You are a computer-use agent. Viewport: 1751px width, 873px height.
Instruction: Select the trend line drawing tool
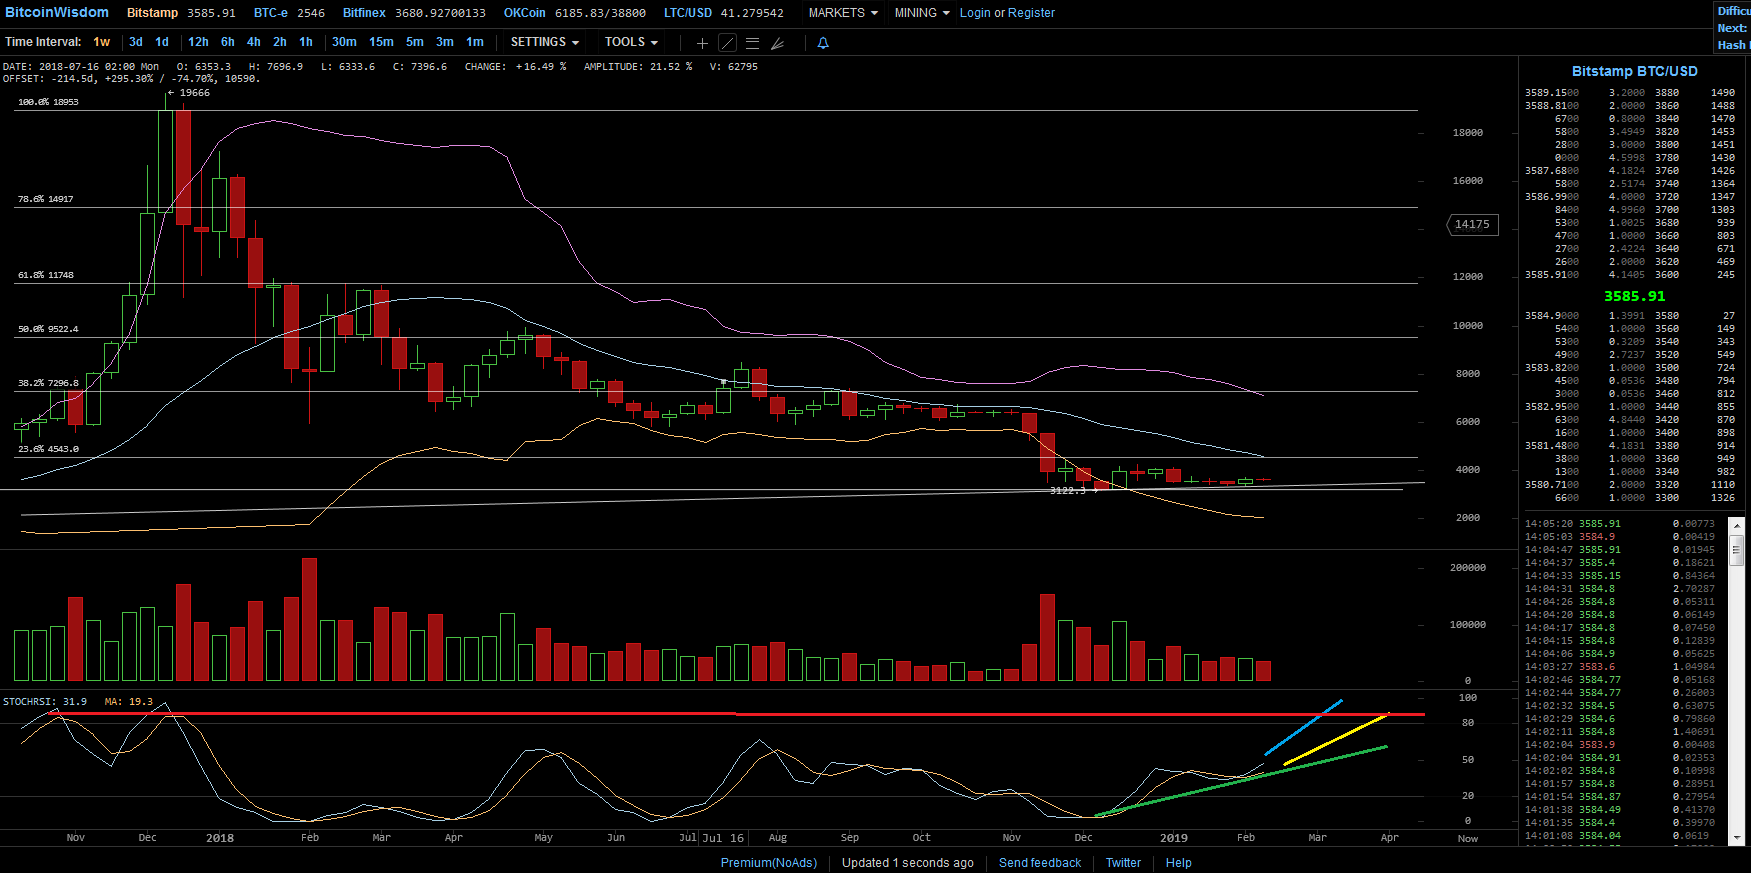coord(727,43)
